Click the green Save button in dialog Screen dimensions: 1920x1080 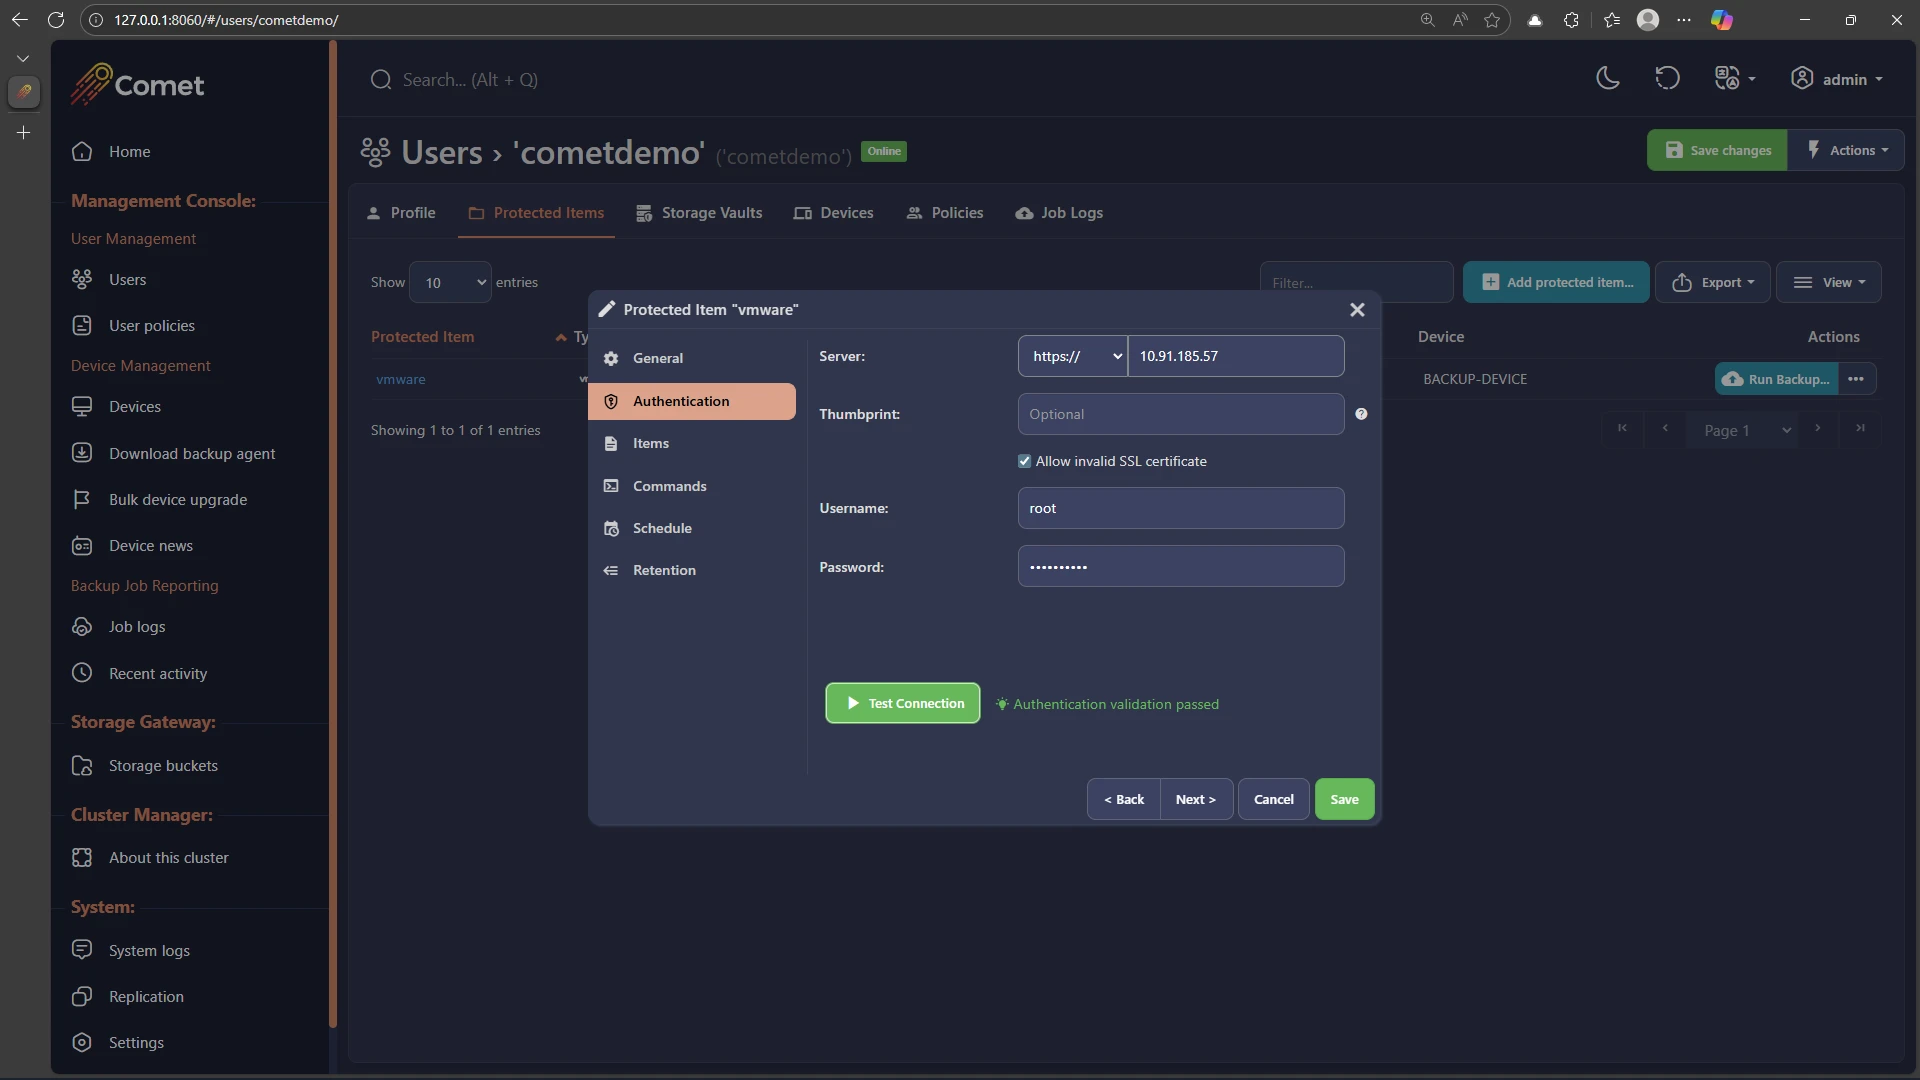[x=1344, y=799]
